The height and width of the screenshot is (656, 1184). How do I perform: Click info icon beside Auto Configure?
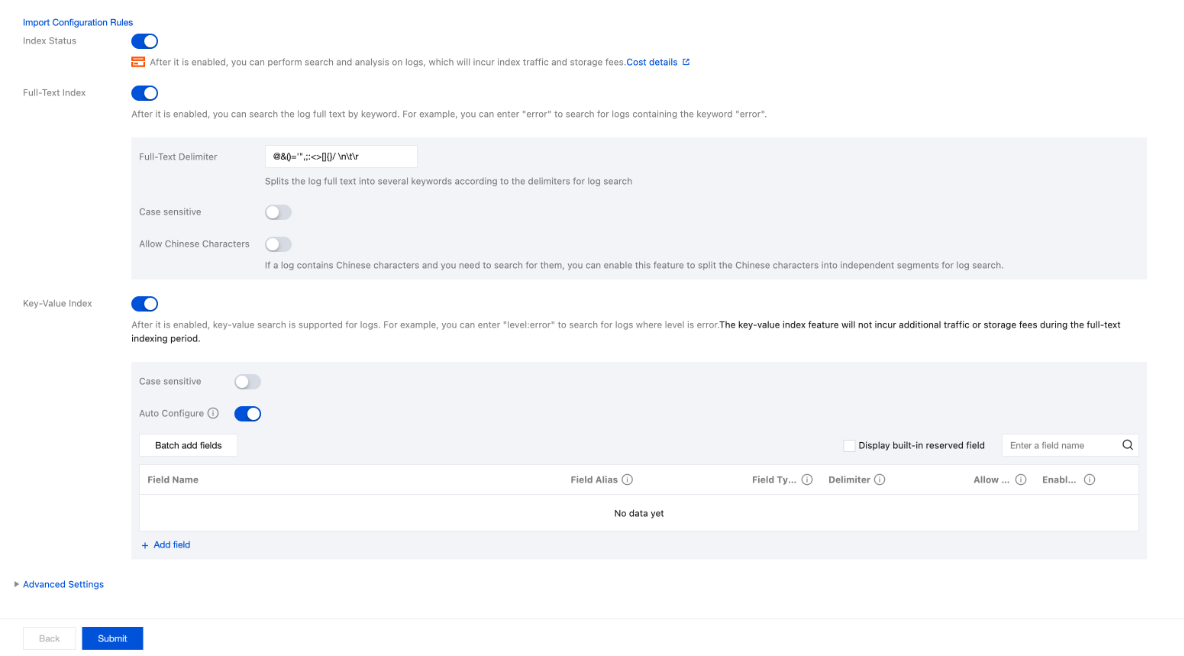pos(213,413)
